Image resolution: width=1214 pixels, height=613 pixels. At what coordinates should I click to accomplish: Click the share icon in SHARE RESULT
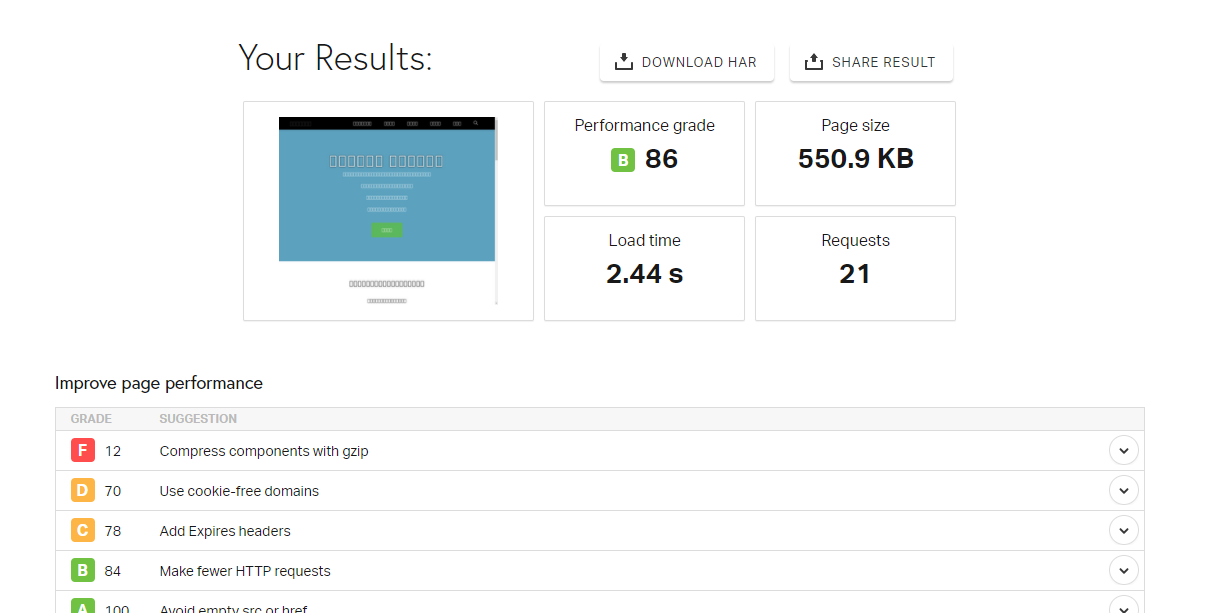[x=813, y=62]
